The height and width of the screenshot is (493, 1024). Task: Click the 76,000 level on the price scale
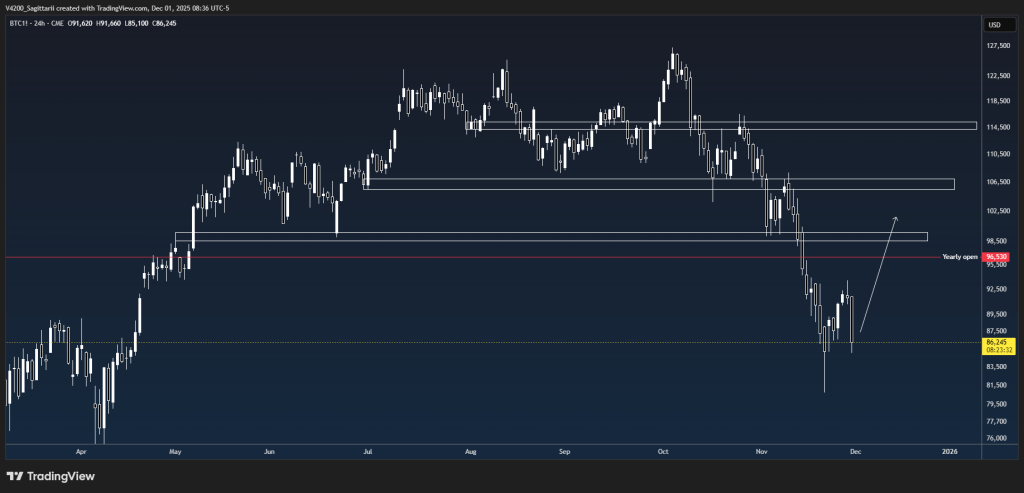[x=994, y=438]
